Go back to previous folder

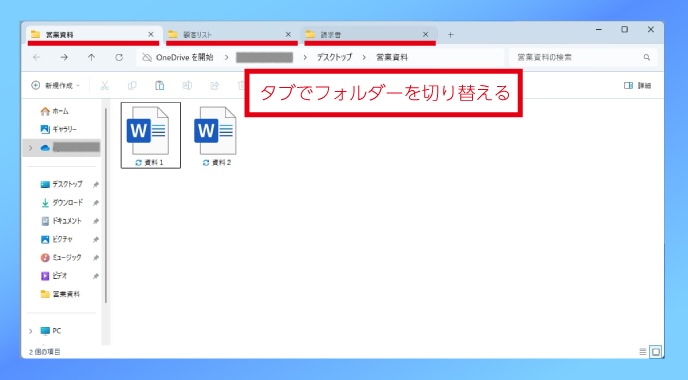click(36, 57)
